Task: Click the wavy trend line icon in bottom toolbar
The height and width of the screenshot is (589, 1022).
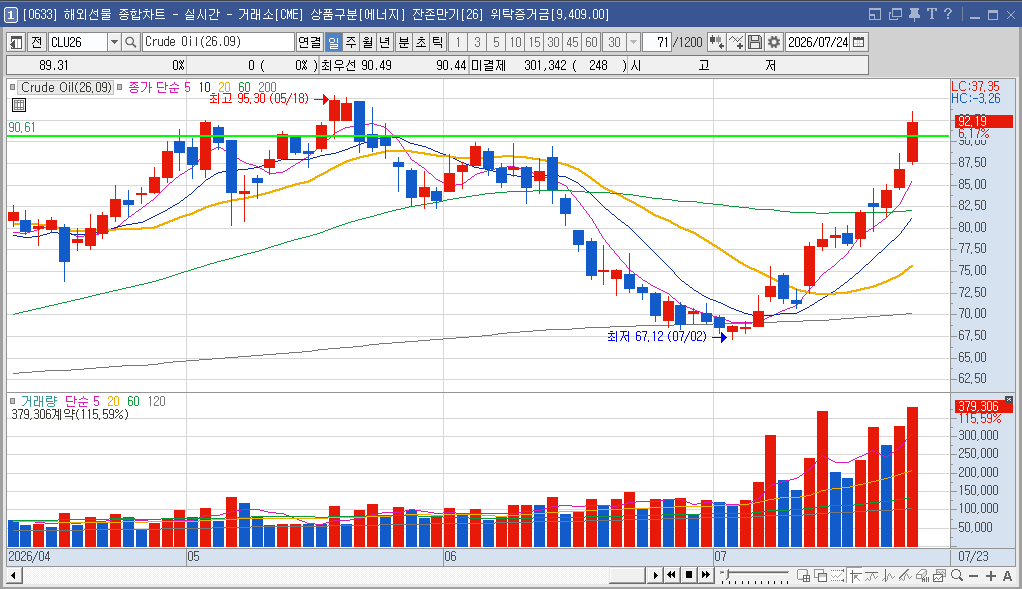Action: pos(871,576)
